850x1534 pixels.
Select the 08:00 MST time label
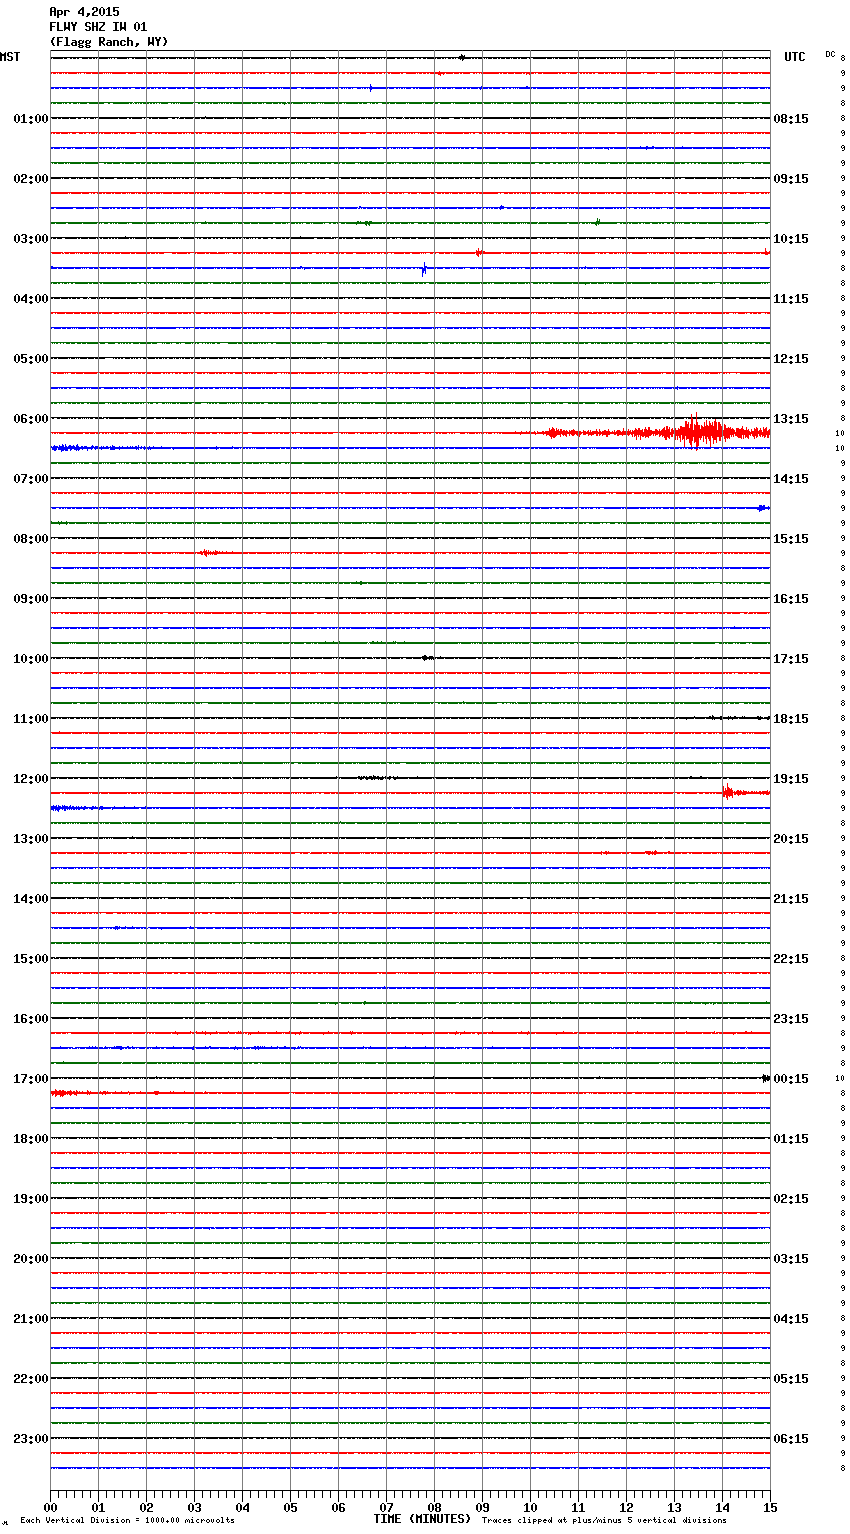point(30,539)
